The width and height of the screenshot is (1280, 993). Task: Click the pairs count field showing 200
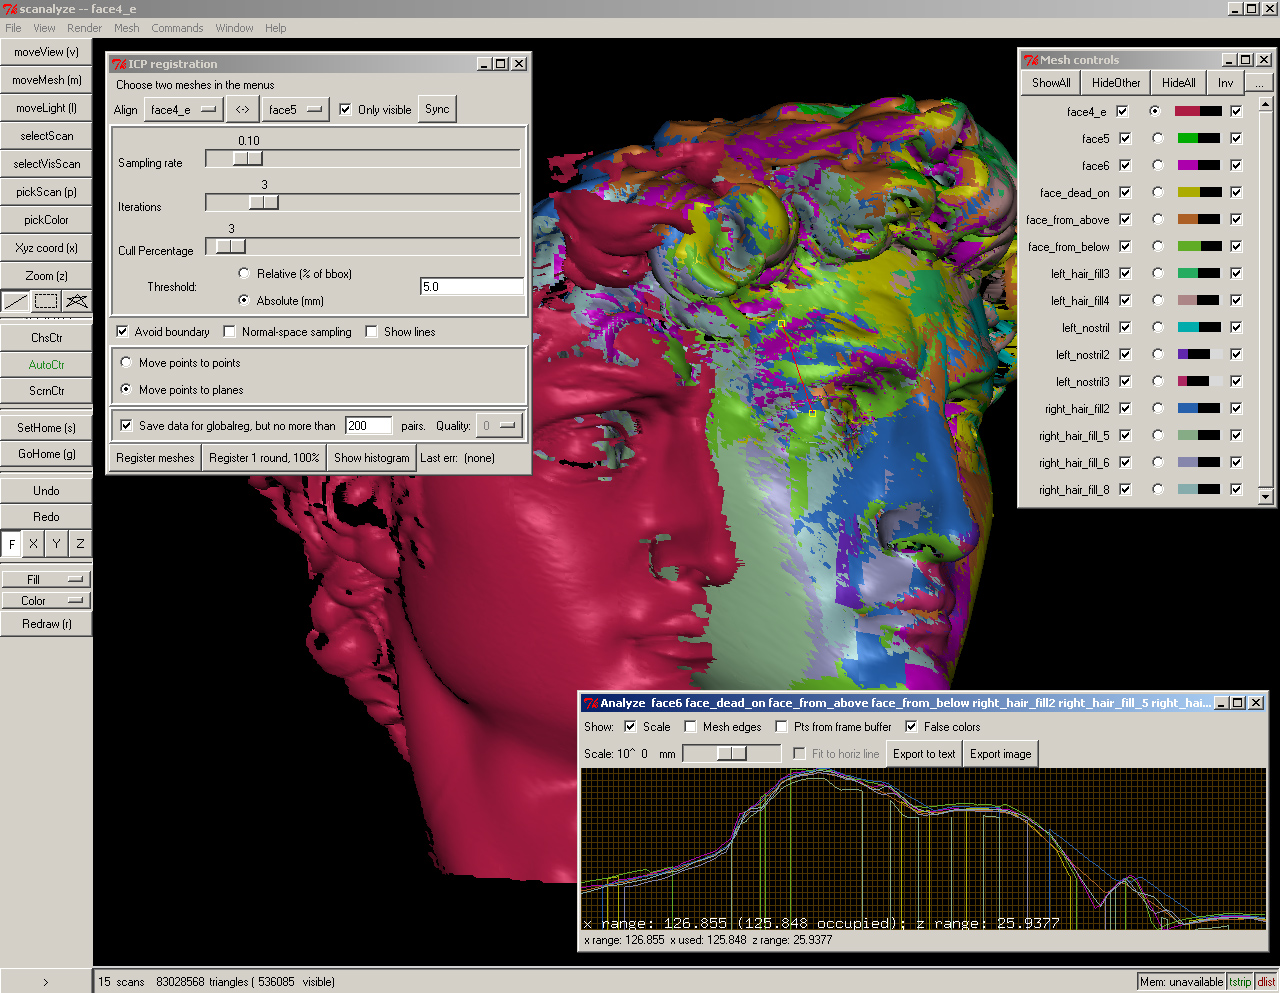tap(368, 426)
